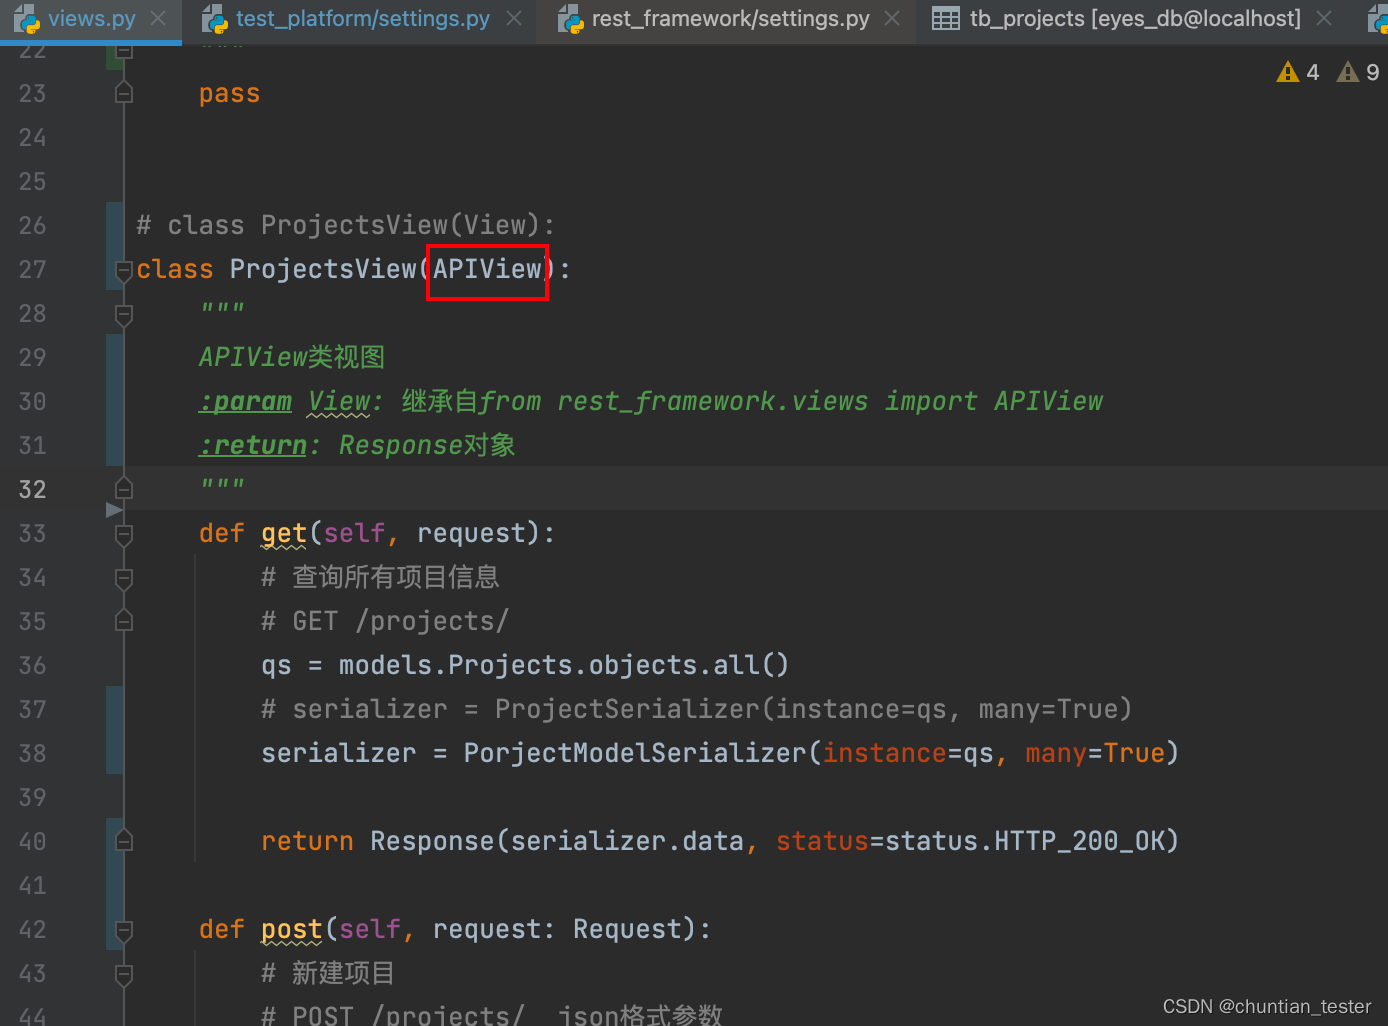Click the Python icon on the views.py tab

[27, 17]
